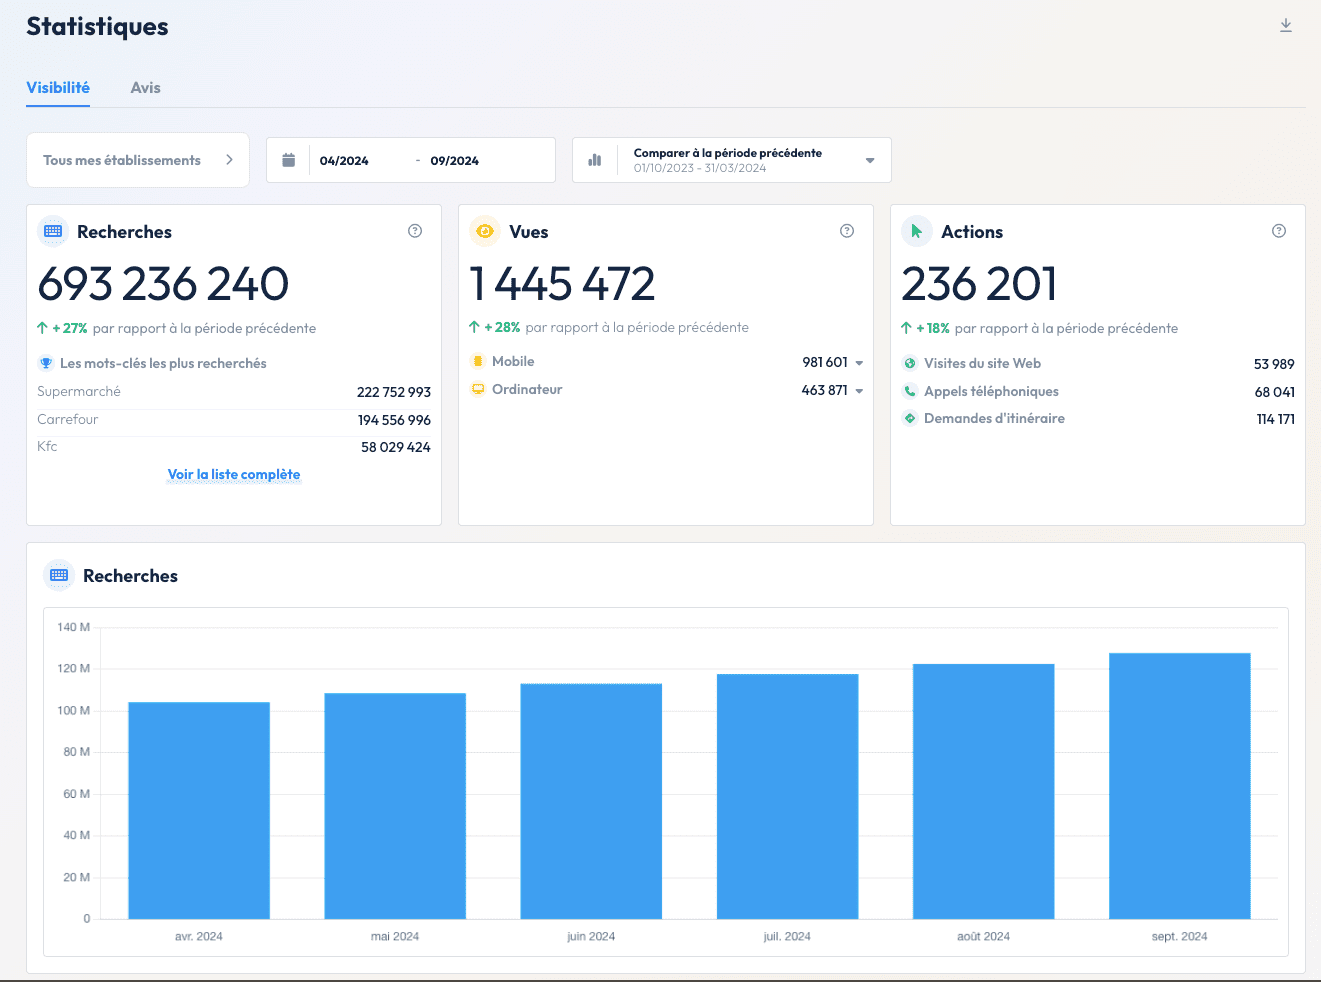Click the Ordinateur monitor icon
The width and height of the screenshot is (1321, 982).
478,389
